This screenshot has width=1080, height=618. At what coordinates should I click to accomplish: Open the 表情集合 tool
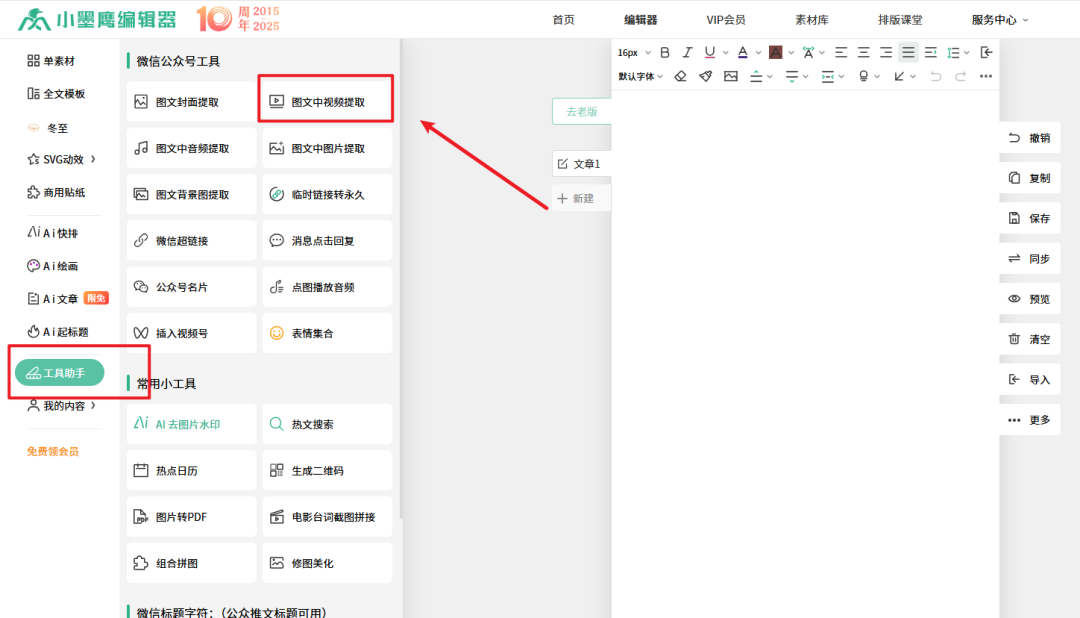[327, 332]
